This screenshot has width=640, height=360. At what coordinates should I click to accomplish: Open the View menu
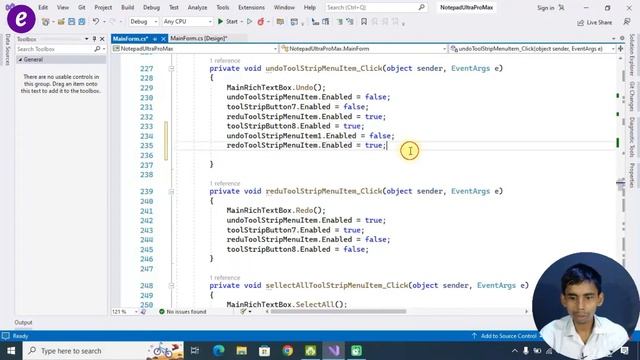(x=62, y=7)
